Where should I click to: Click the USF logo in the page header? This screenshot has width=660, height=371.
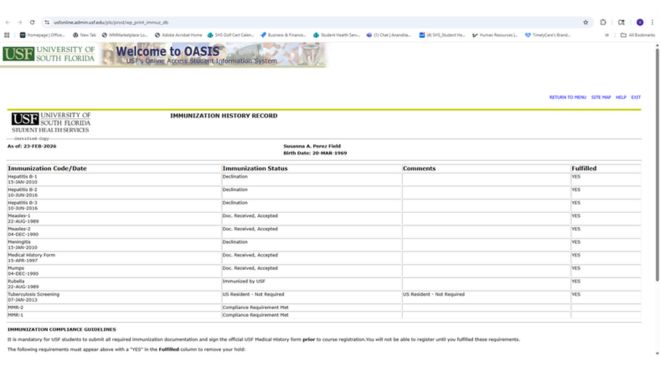coord(49,54)
